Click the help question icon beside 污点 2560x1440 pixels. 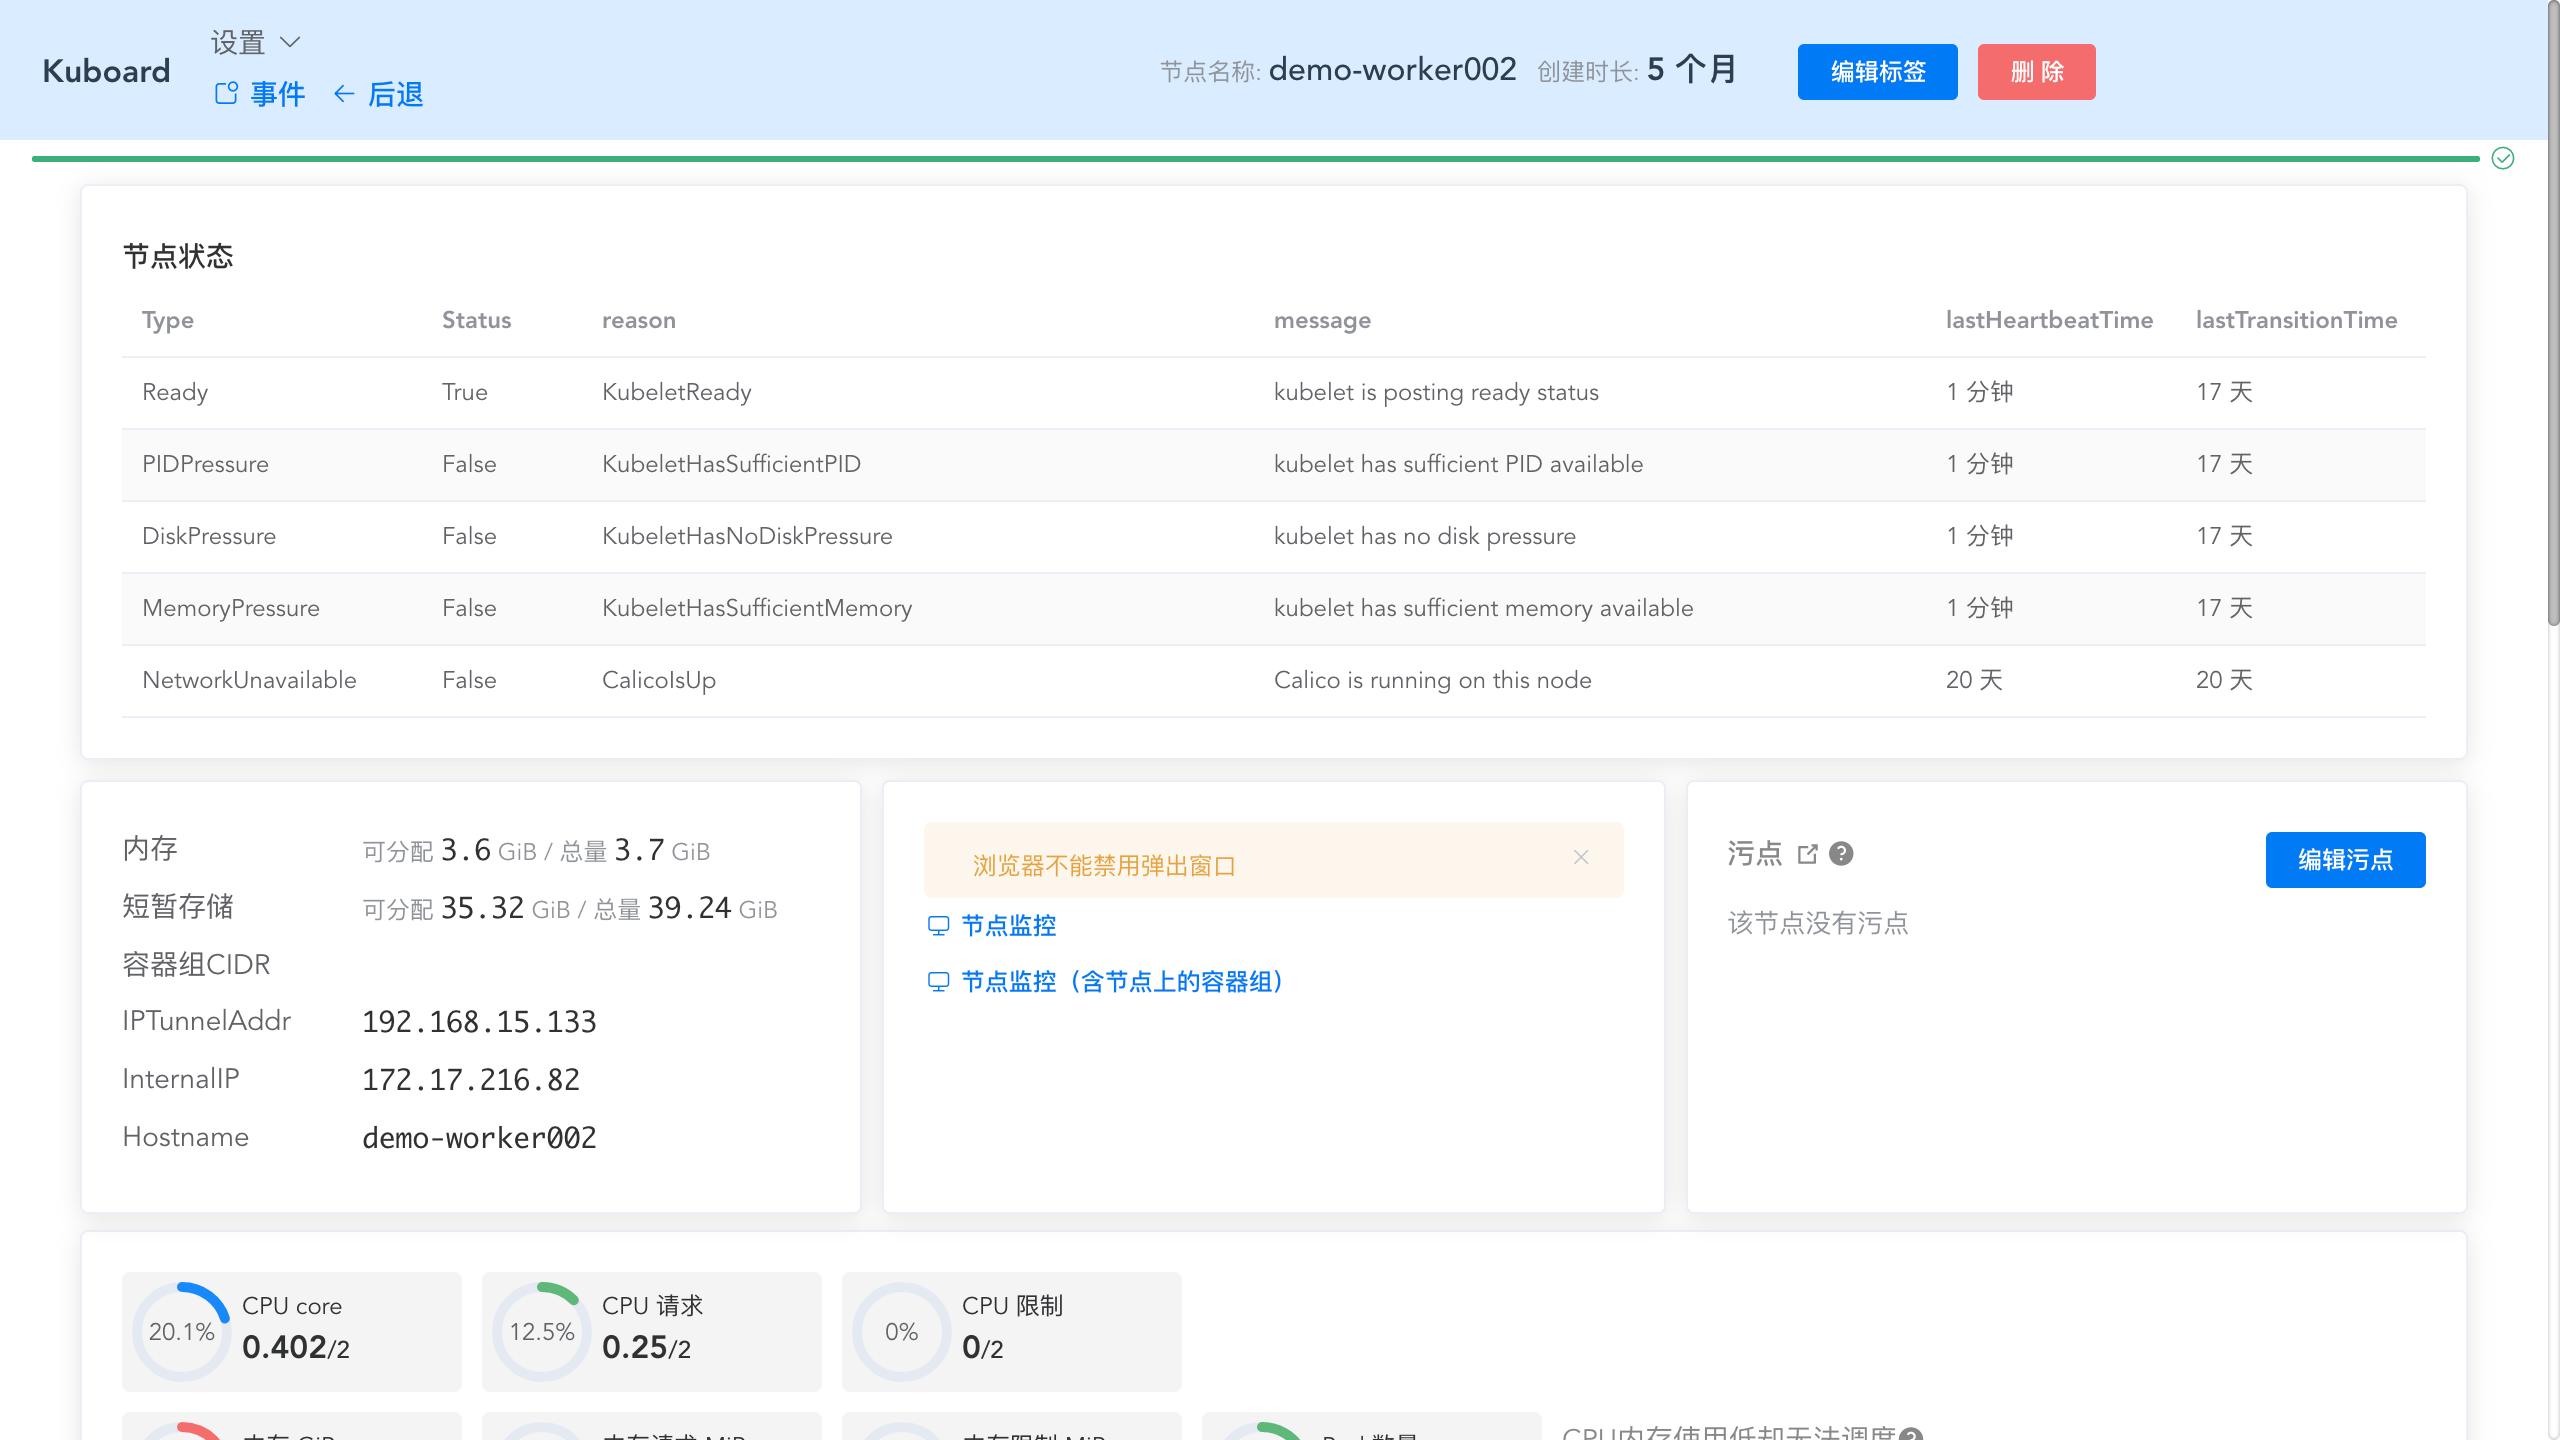[x=1841, y=854]
